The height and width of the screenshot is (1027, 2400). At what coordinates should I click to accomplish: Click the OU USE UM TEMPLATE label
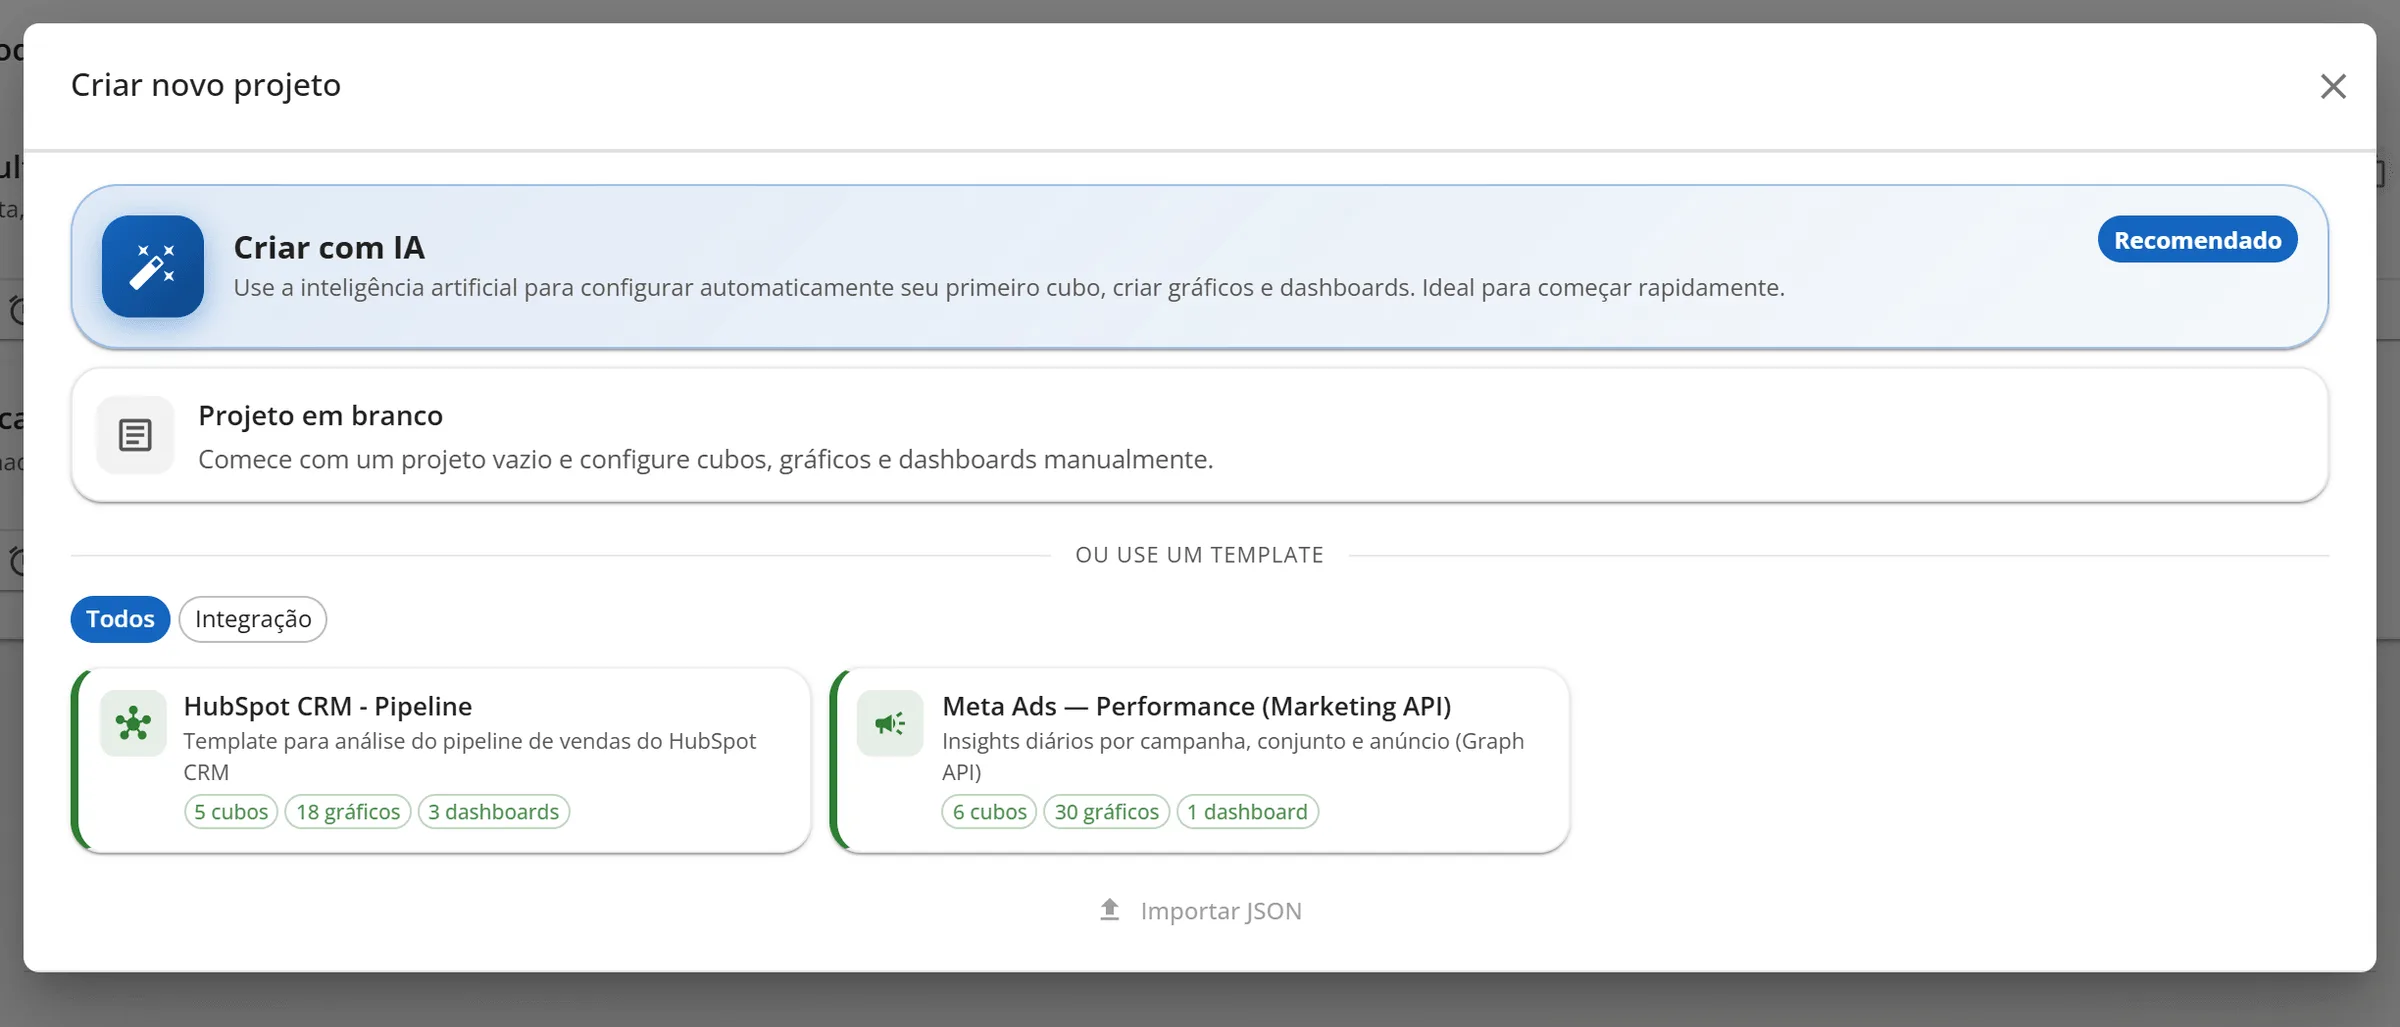pyautogui.click(x=1199, y=555)
